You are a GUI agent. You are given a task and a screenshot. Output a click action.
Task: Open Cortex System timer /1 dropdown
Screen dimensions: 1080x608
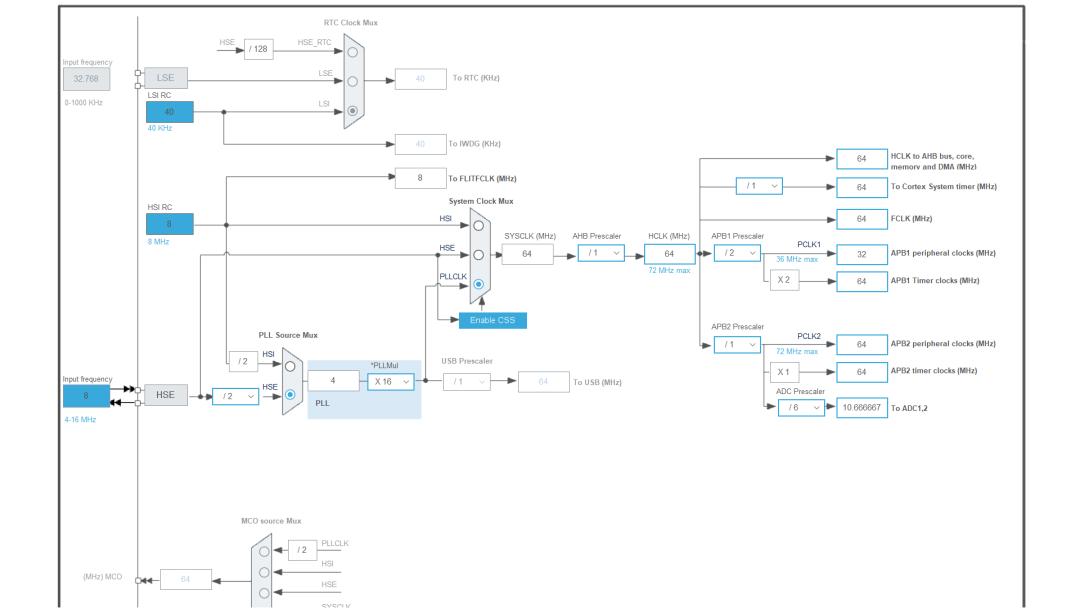(759, 186)
